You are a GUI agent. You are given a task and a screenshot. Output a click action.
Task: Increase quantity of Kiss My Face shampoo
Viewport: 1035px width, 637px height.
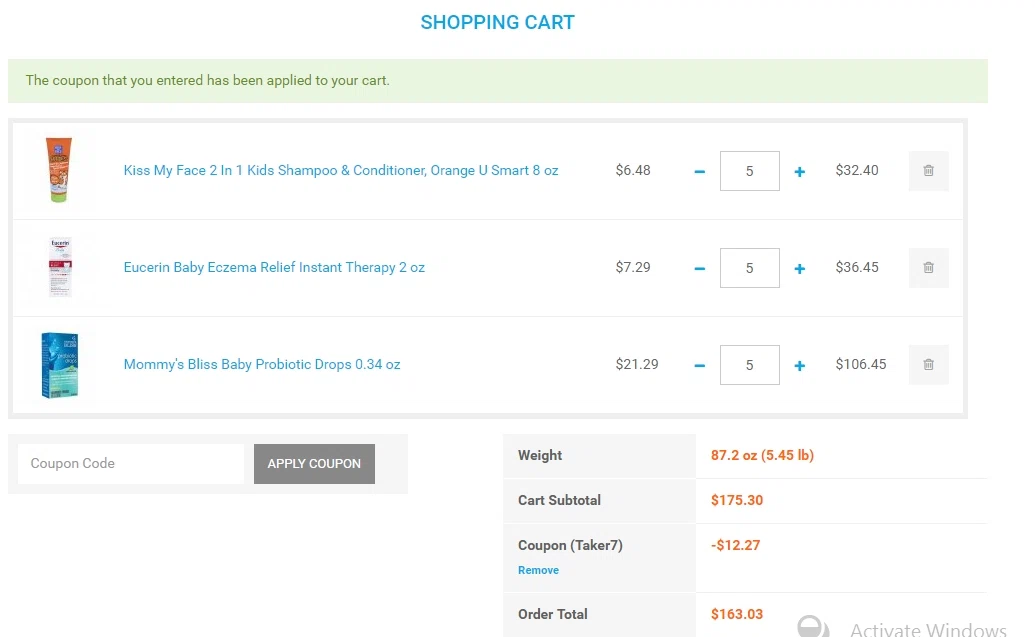(x=799, y=172)
